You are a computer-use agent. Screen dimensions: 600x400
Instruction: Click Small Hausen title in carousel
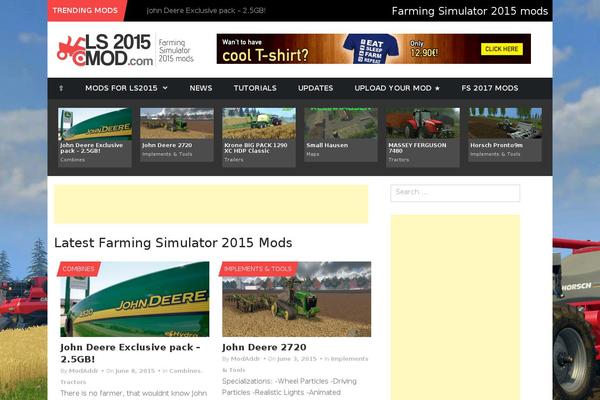click(x=327, y=145)
